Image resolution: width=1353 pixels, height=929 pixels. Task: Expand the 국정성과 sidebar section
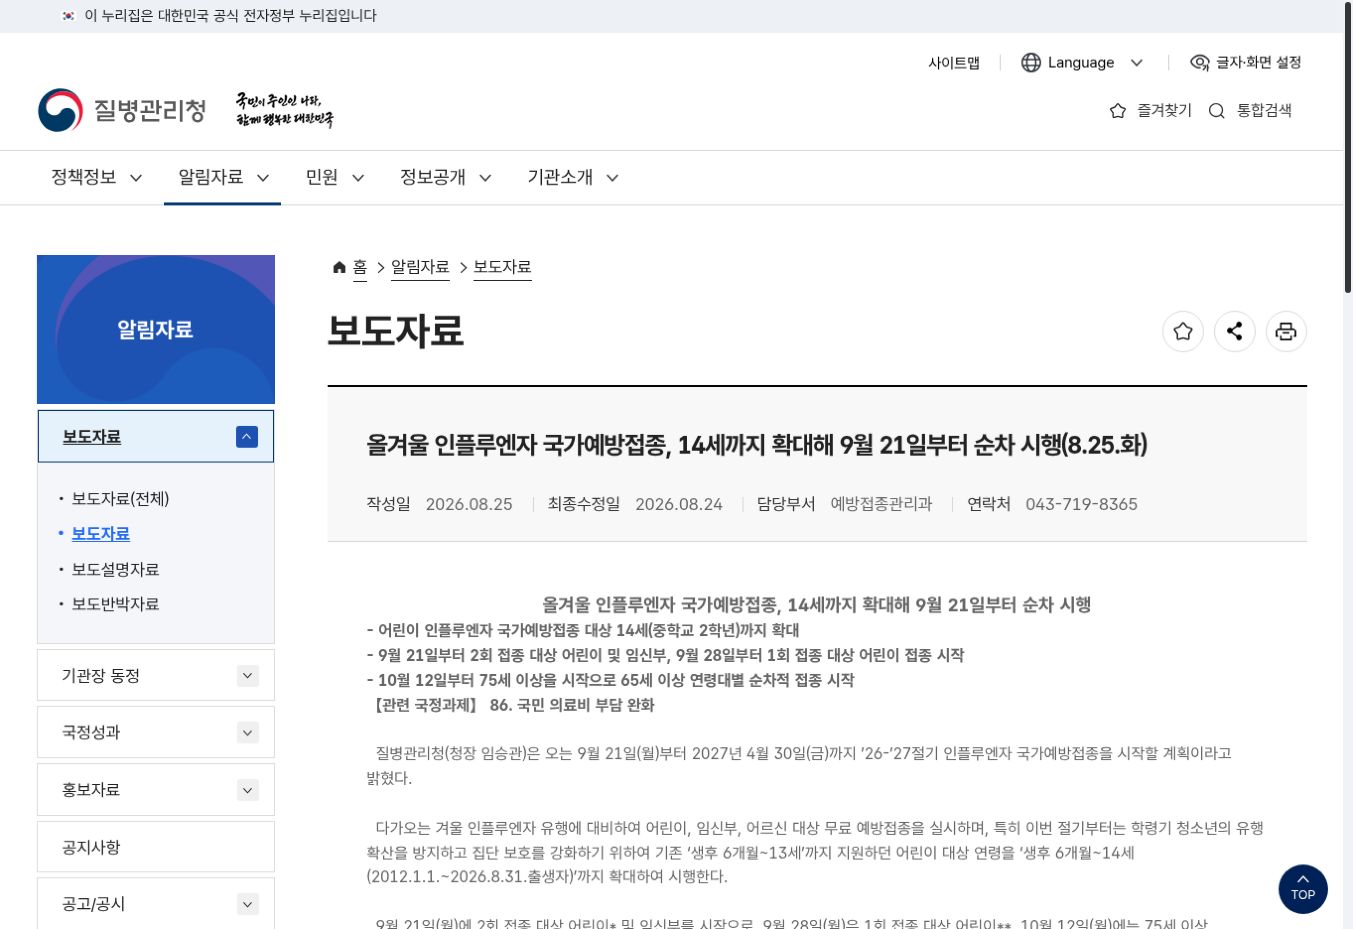coord(248,733)
